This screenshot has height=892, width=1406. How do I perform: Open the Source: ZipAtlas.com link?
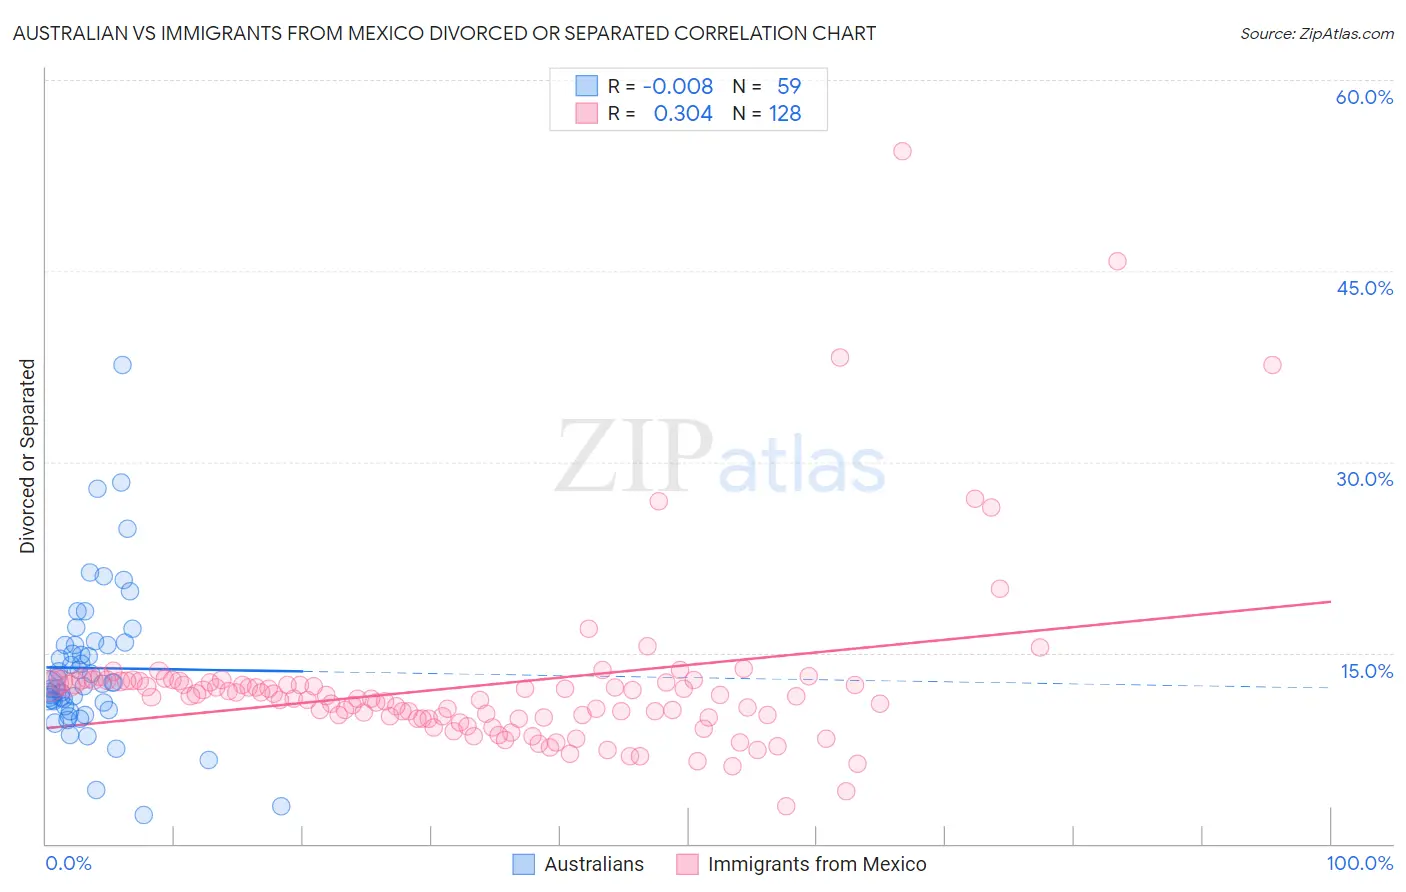pyautogui.click(x=1317, y=33)
